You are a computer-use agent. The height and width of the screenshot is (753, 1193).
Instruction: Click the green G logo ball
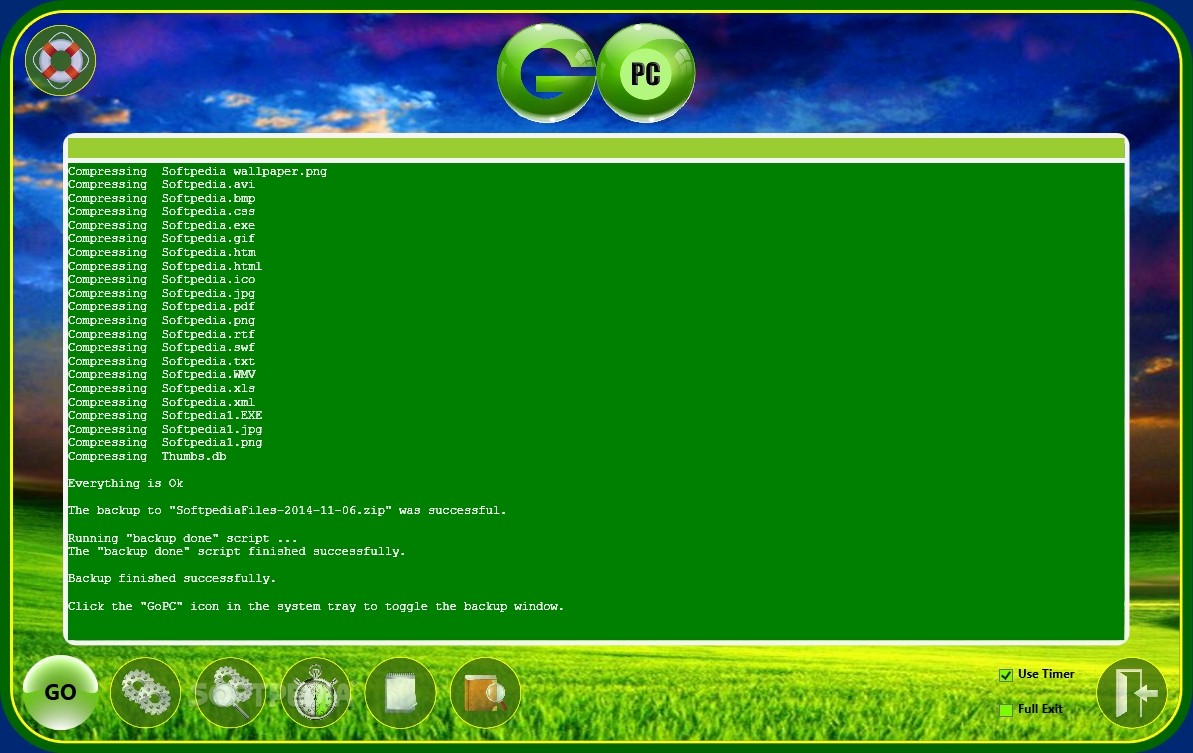[x=546, y=73]
